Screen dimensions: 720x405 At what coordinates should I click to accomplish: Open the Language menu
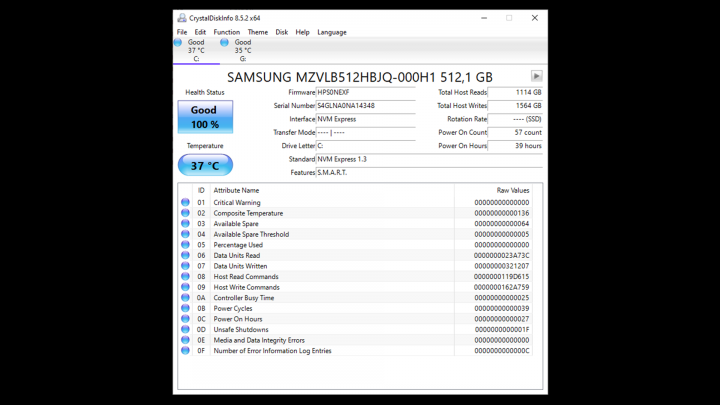[x=332, y=32]
